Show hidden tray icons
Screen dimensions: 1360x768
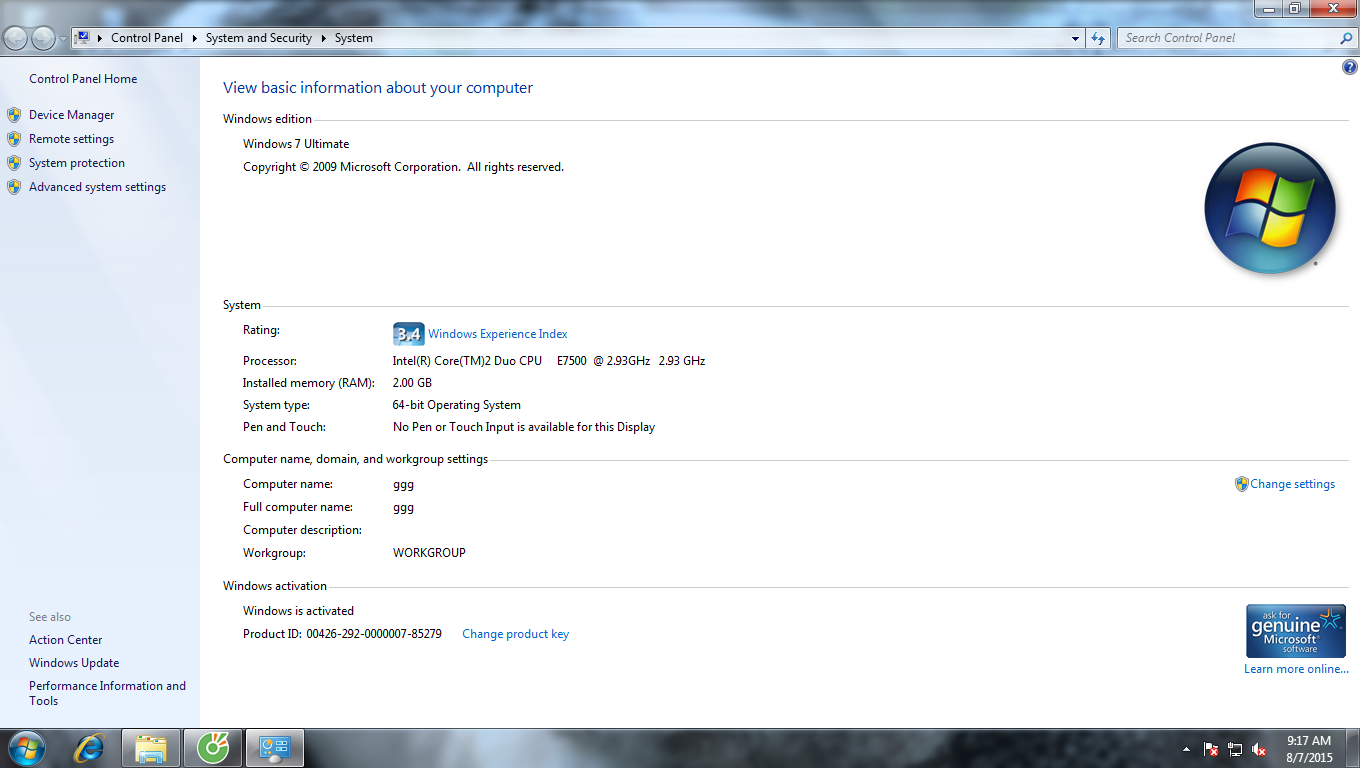(x=1187, y=749)
